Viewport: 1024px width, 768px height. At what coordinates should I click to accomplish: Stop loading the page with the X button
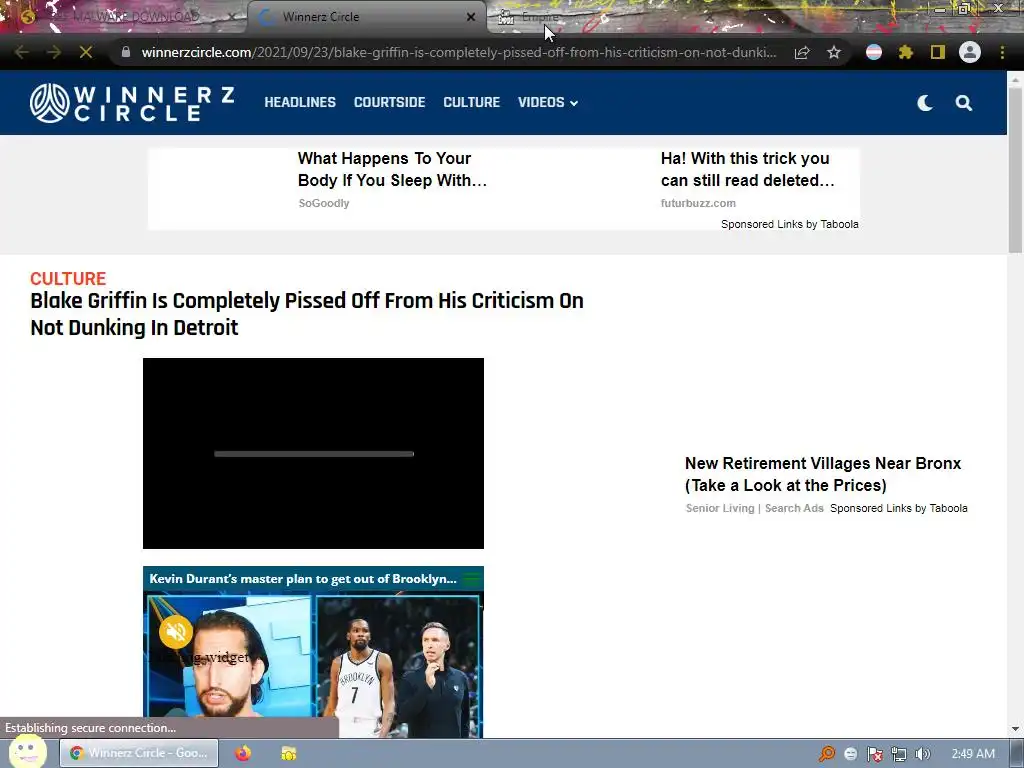coord(86,52)
